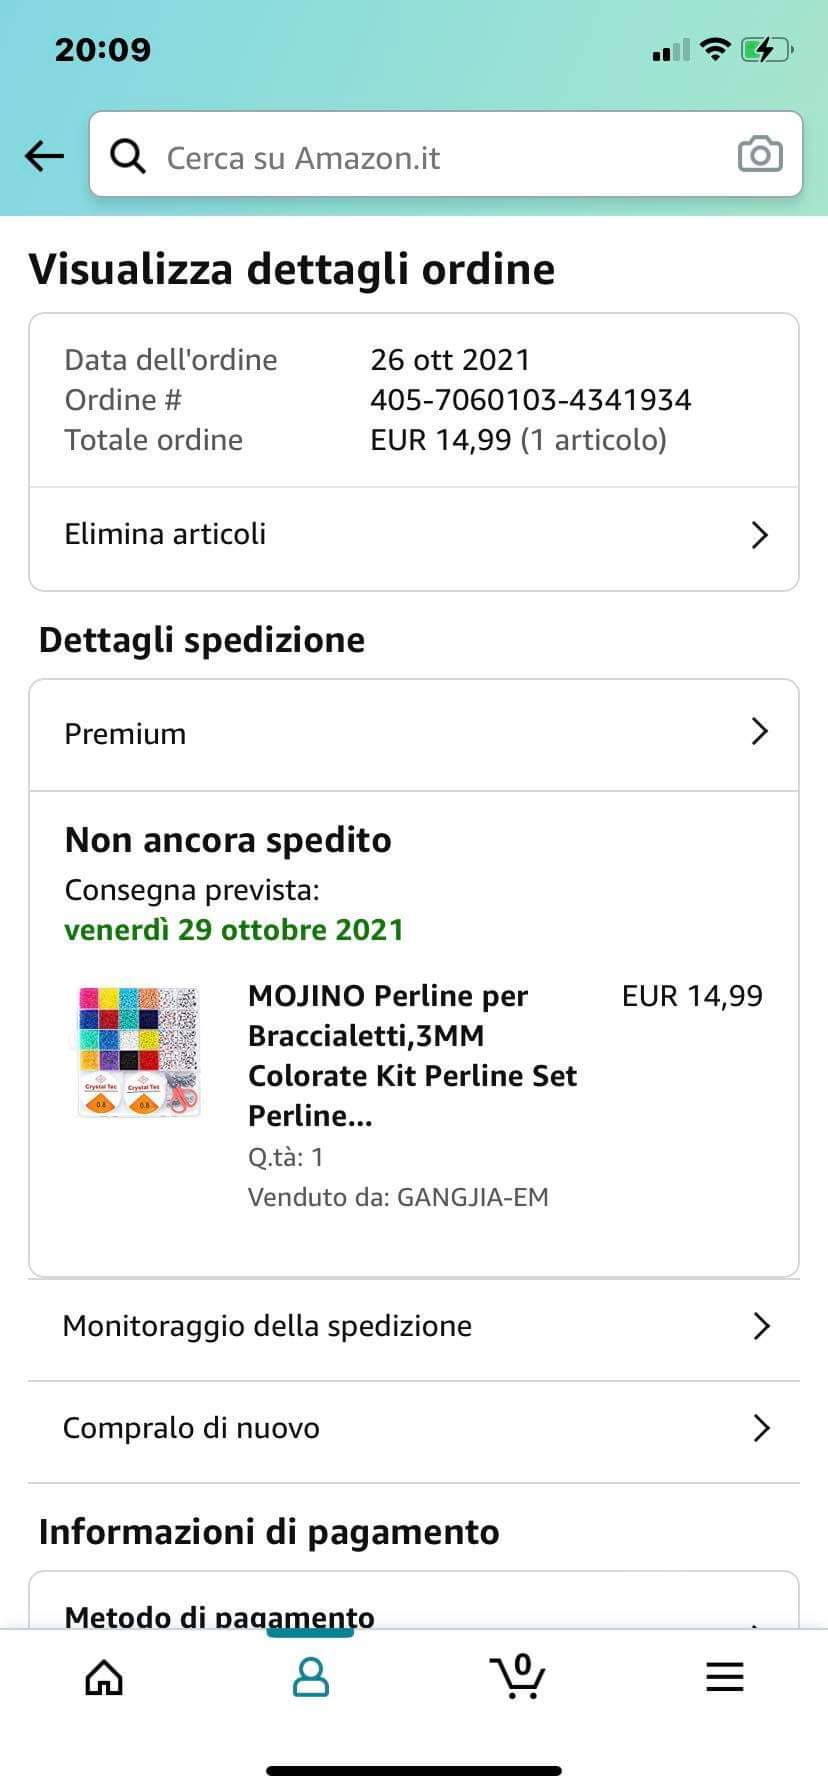Open MOJINO Perline product title link
The image size is (828, 1792).
[x=412, y=1055]
